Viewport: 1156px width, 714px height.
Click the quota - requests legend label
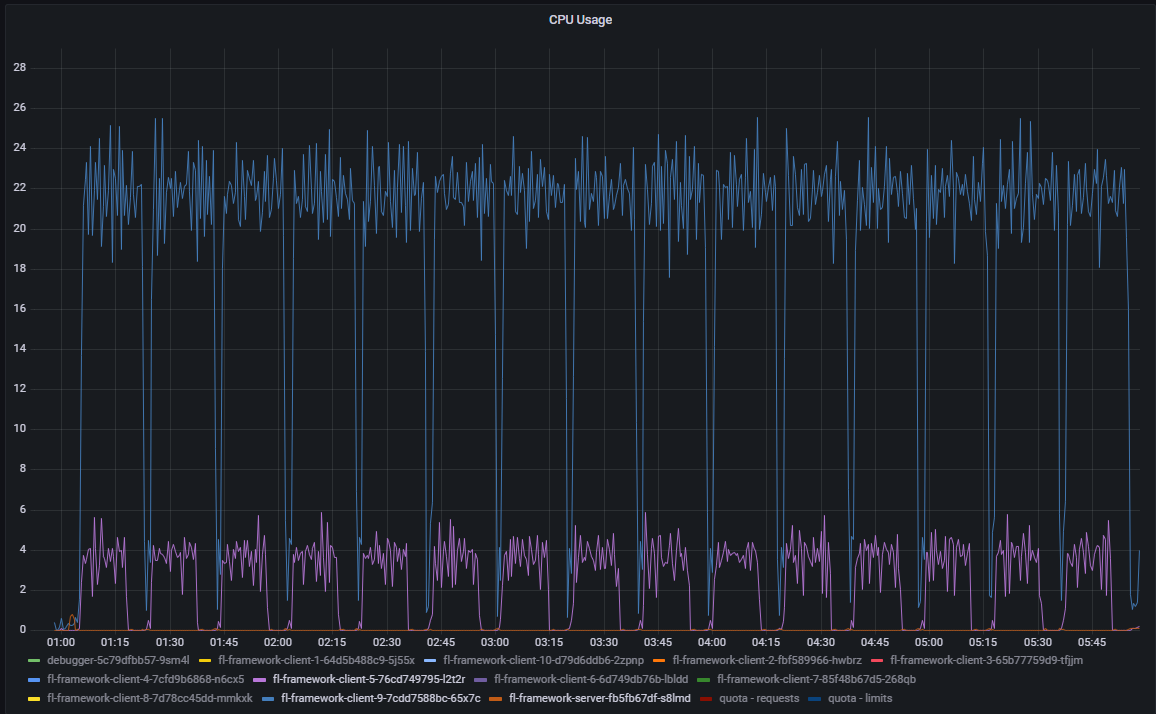click(x=761, y=698)
